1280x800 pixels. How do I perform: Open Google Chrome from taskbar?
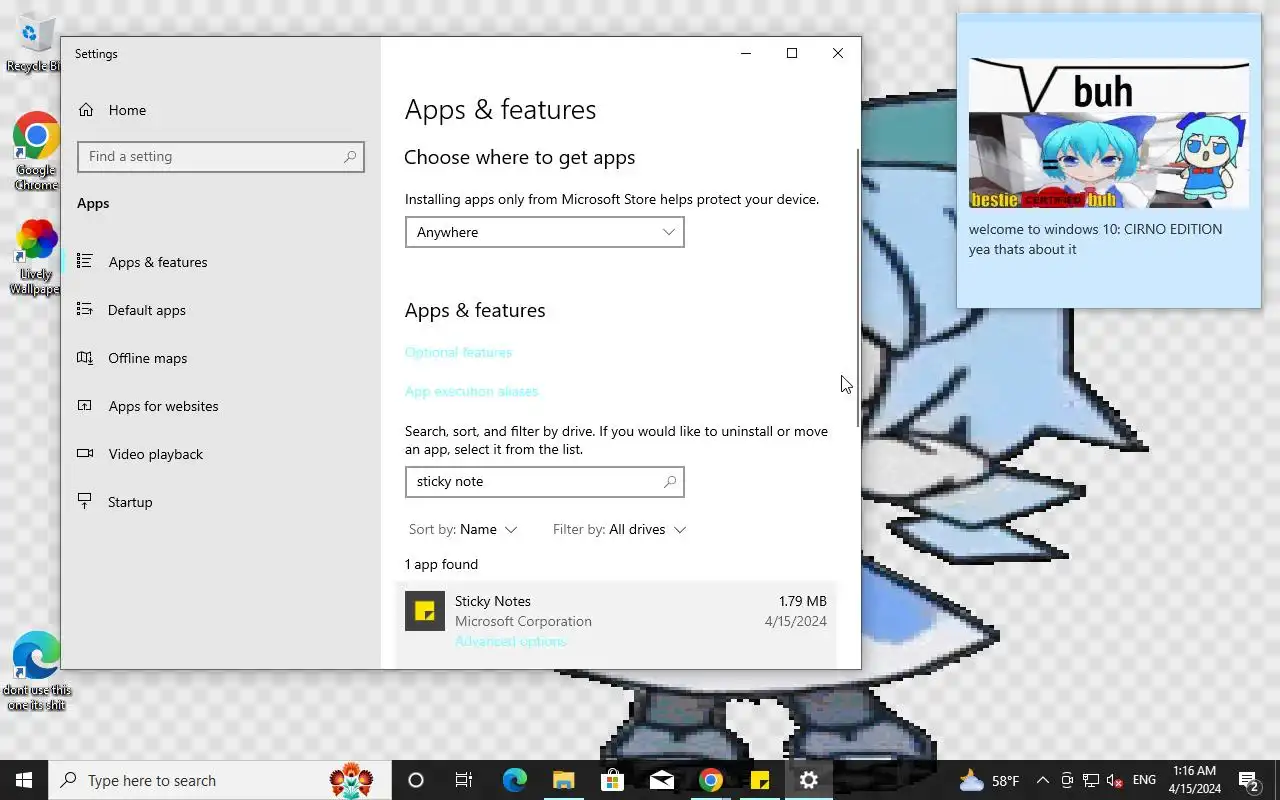711,780
